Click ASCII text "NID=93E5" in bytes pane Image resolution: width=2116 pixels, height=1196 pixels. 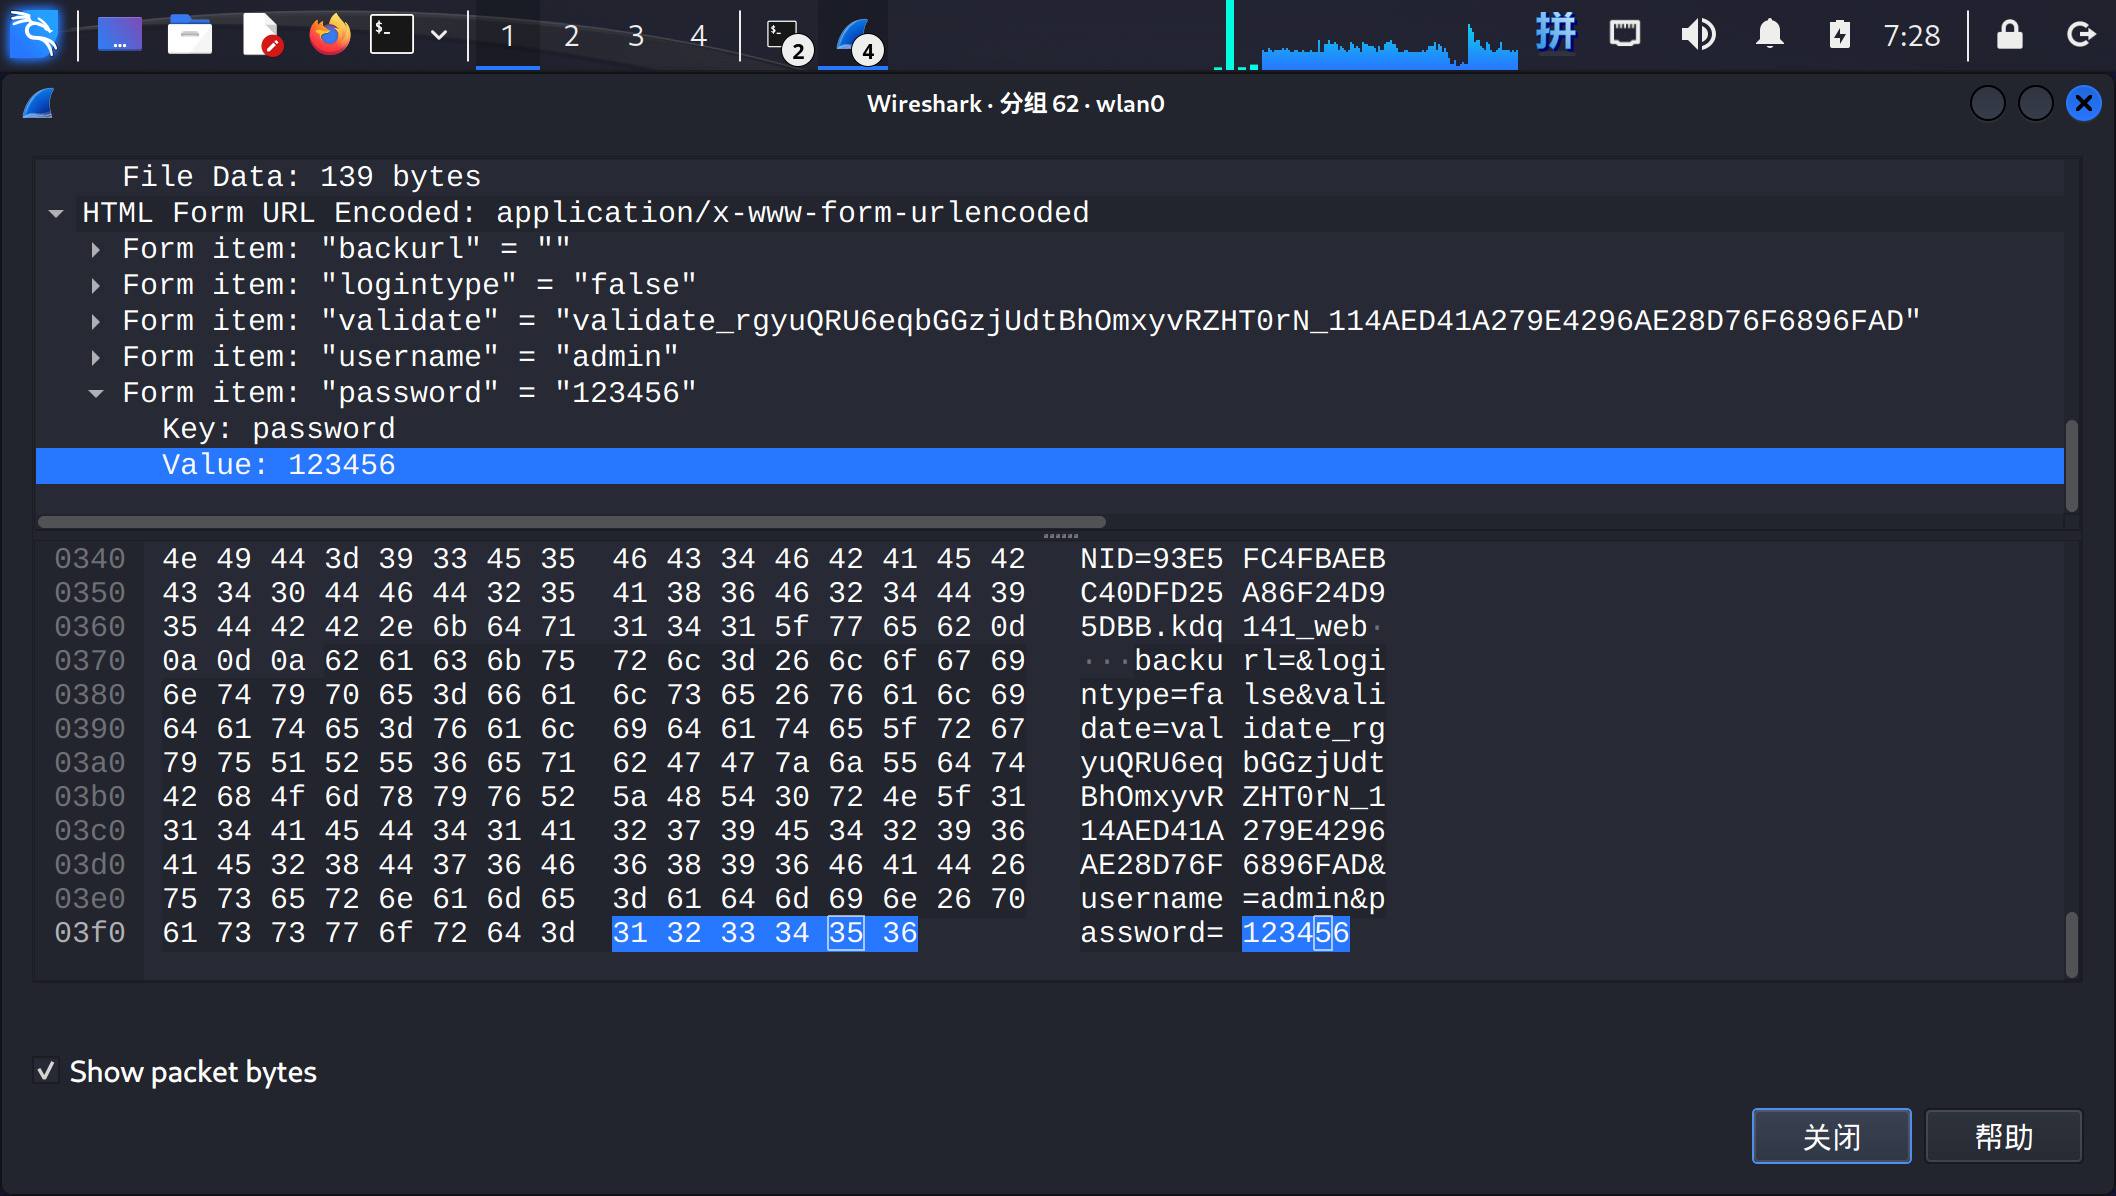pos(1152,559)
